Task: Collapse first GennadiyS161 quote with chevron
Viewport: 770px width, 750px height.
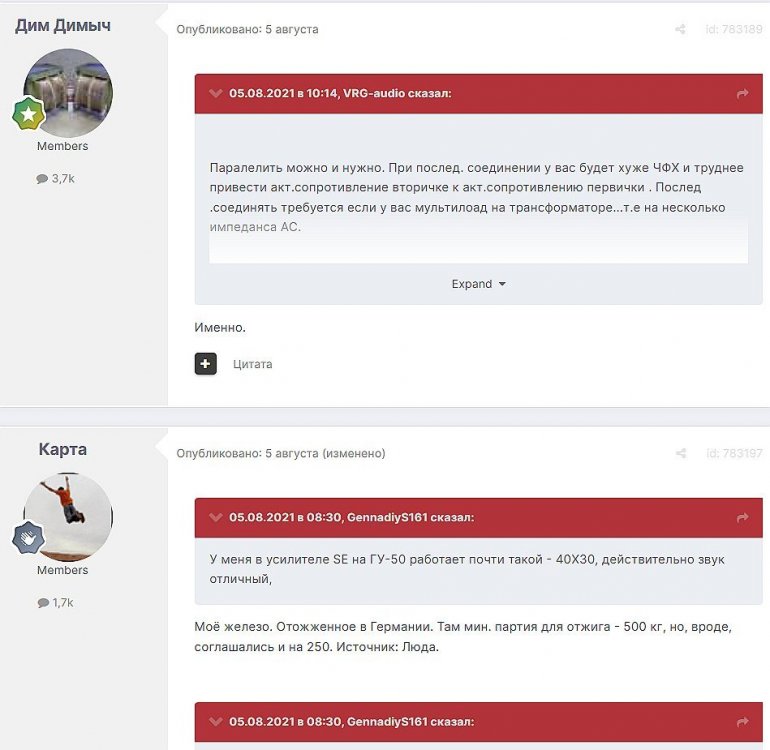Action: tap(215, 518)
